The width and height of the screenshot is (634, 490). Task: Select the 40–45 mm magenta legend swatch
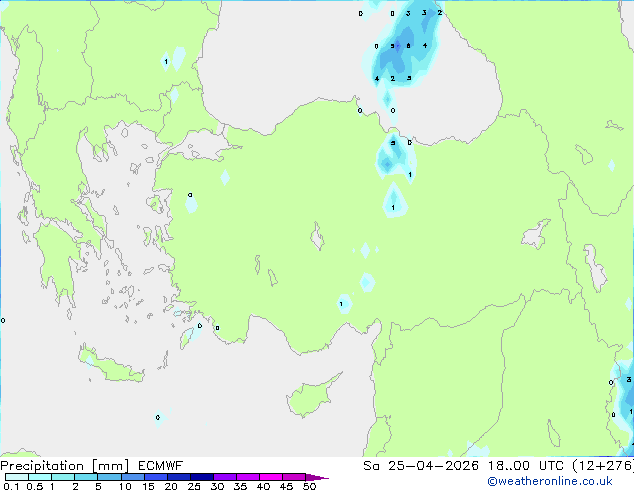pyautogui.click(x=271, y=477)
